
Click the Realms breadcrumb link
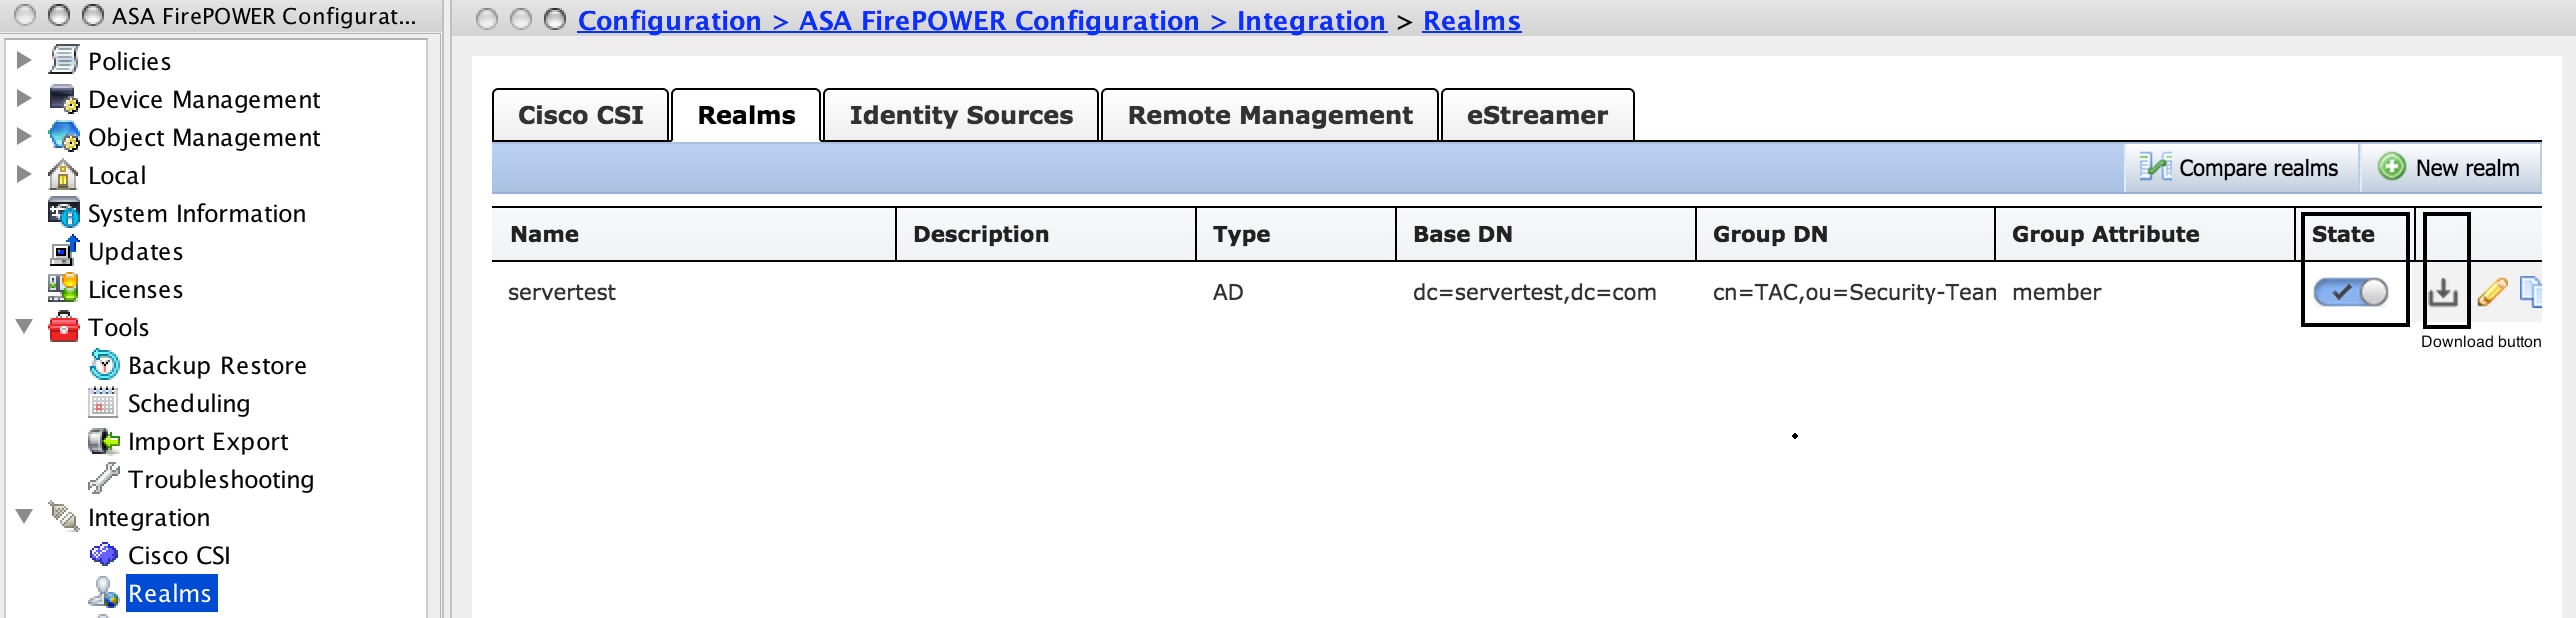click(x=1471, y=20)
